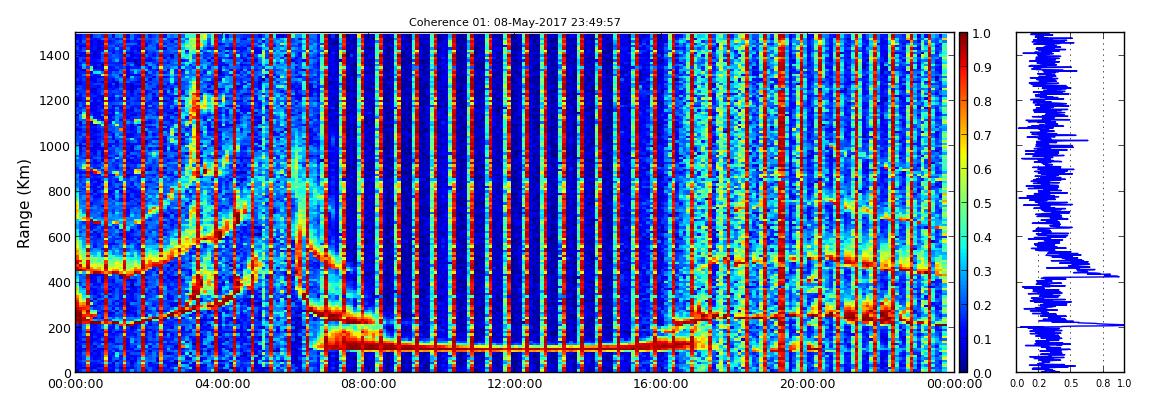Click the 600 range tick label

(x=59, y=238)
